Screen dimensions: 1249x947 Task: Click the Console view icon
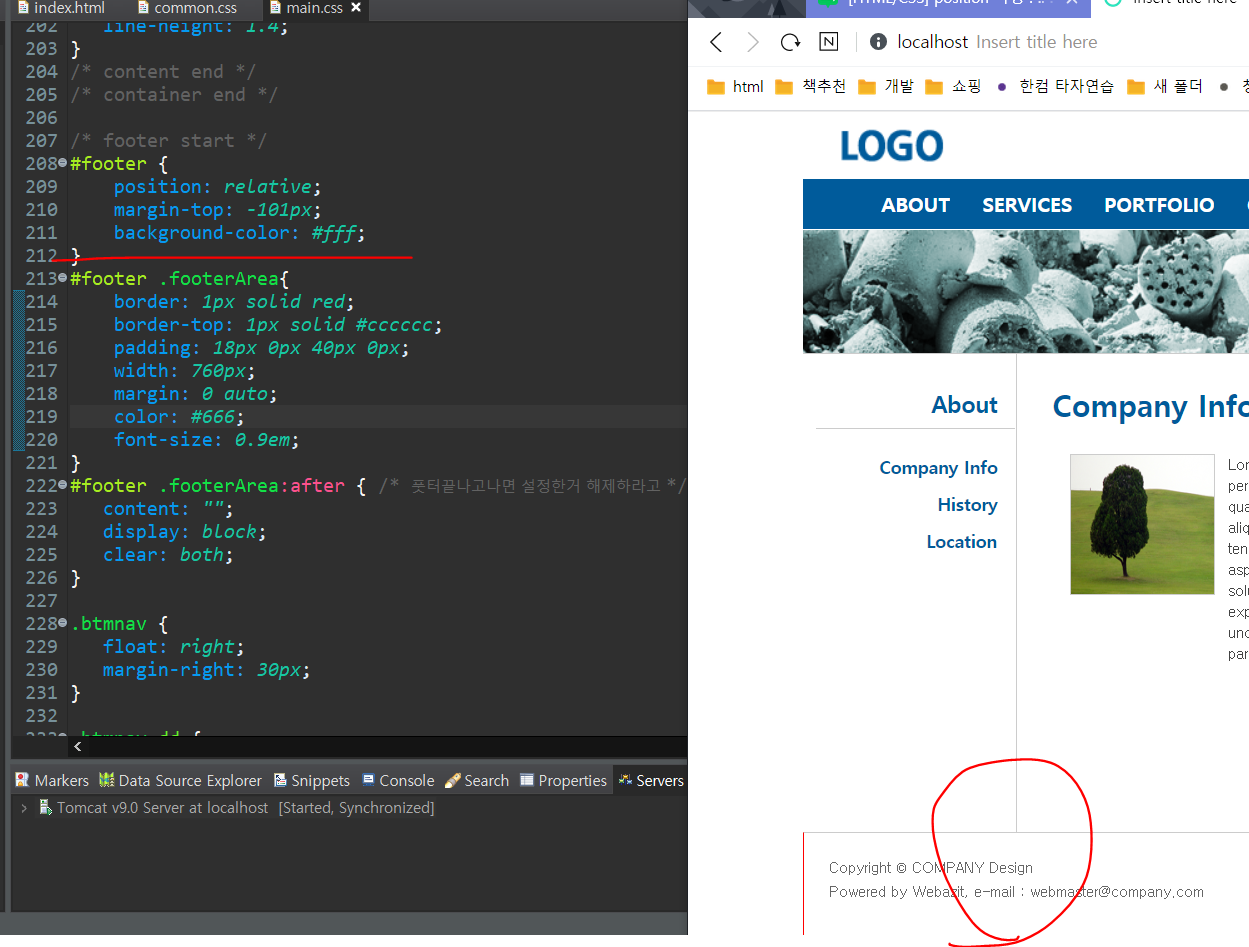coord(368,780)
